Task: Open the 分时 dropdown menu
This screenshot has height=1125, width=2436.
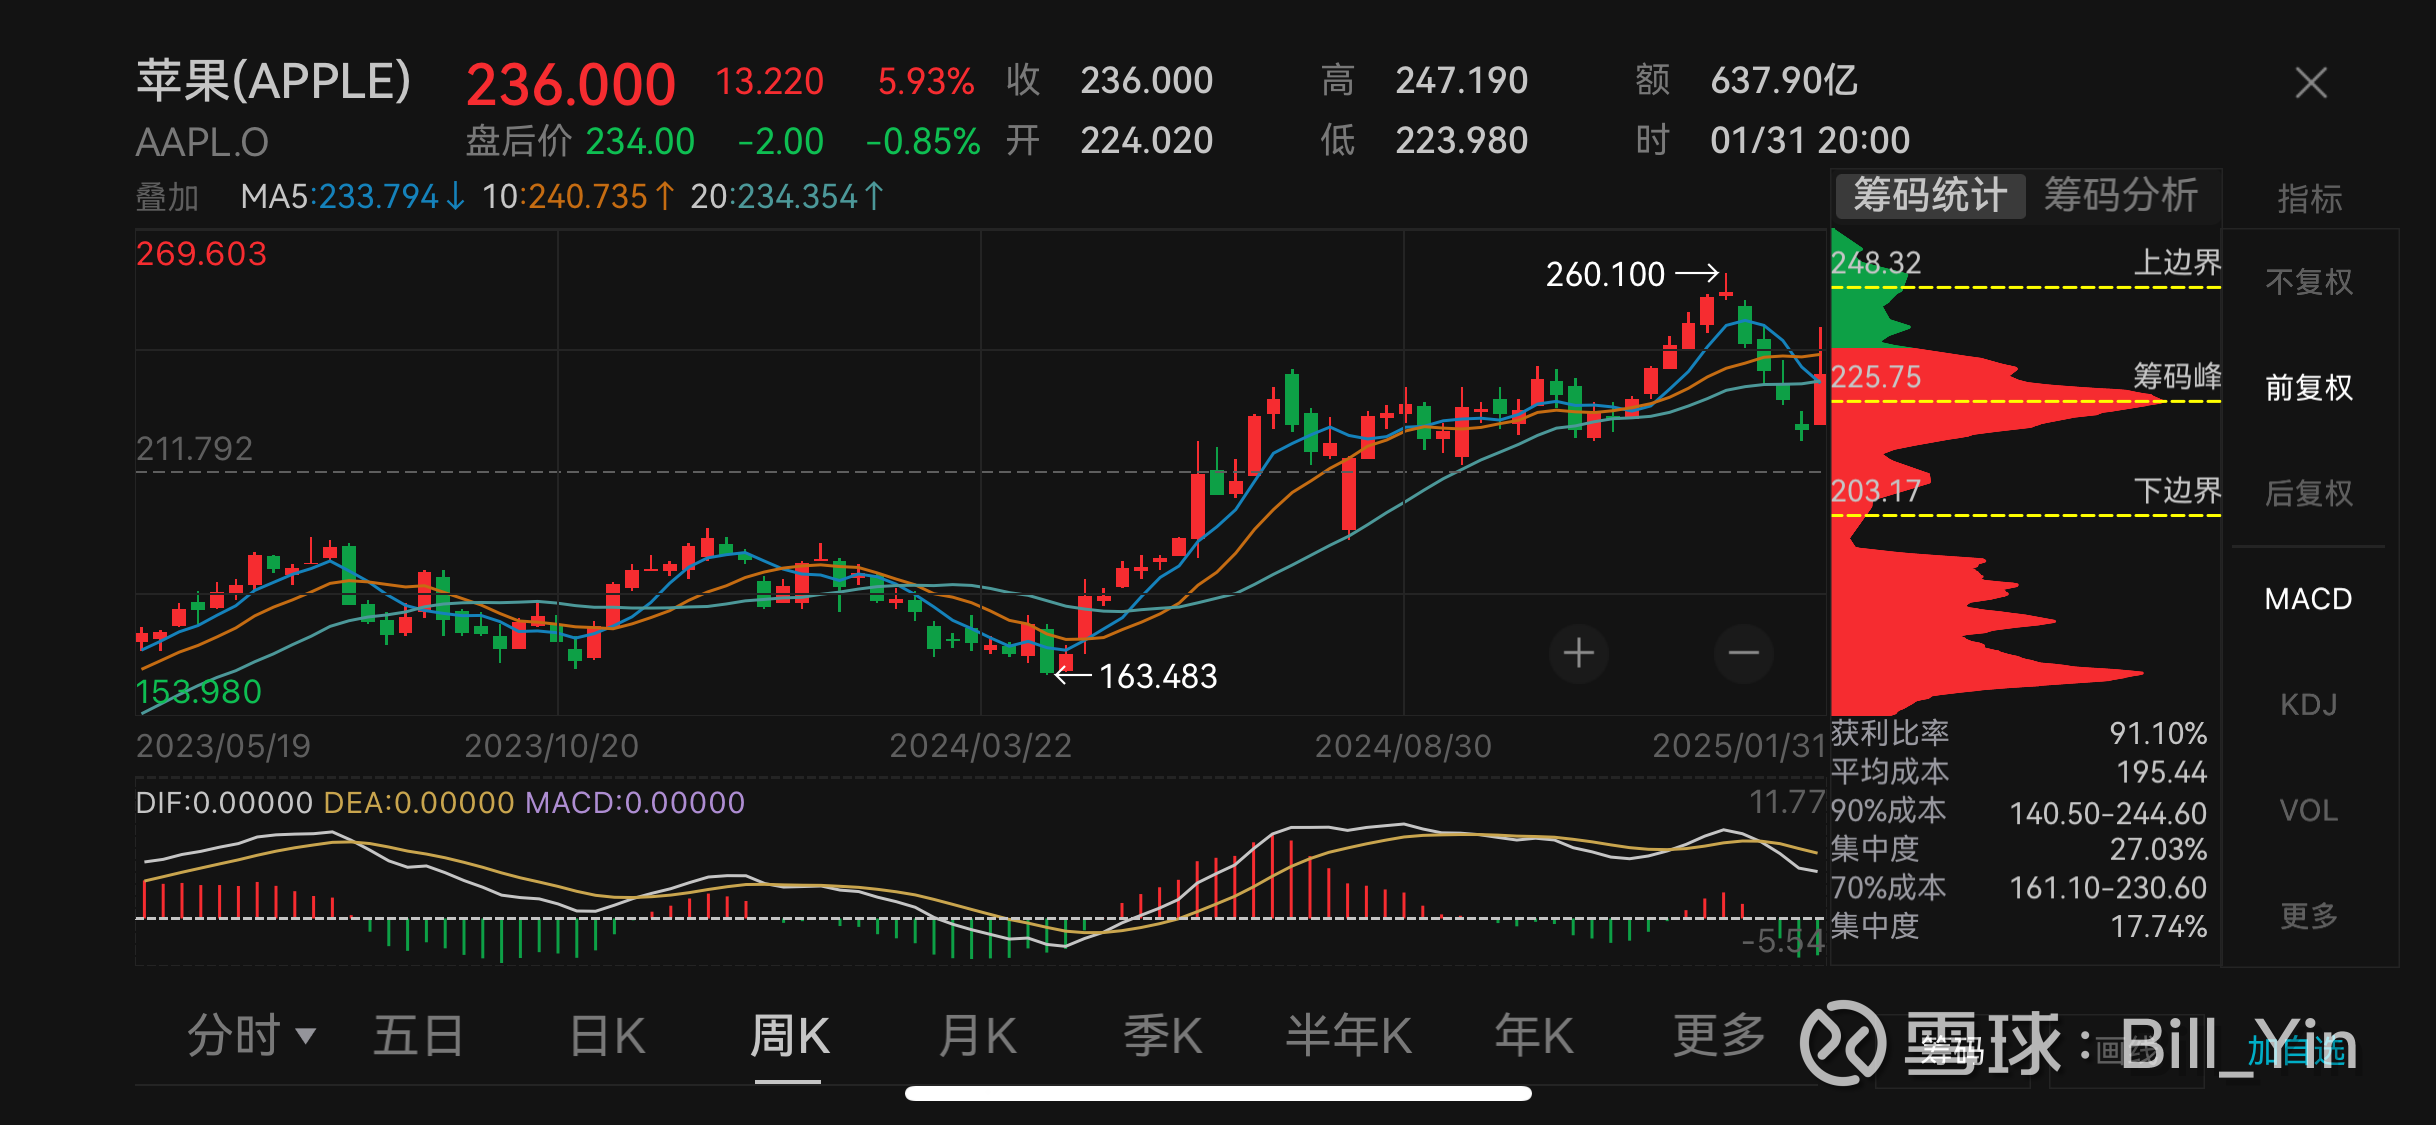Action: click(247, 1037)
